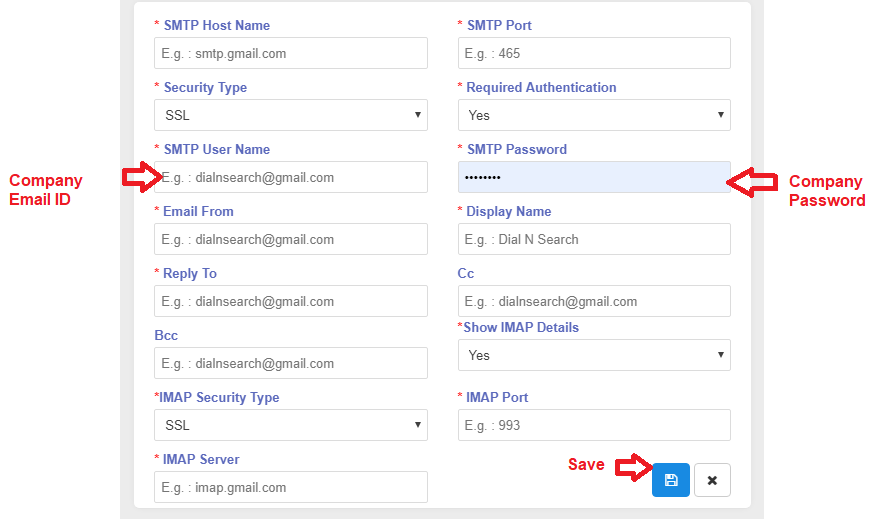Click the Show IMAP Details label
Image resolution: width=876 pixels, height=519 pixels.
pyautogui.click(x=520, y=327)
